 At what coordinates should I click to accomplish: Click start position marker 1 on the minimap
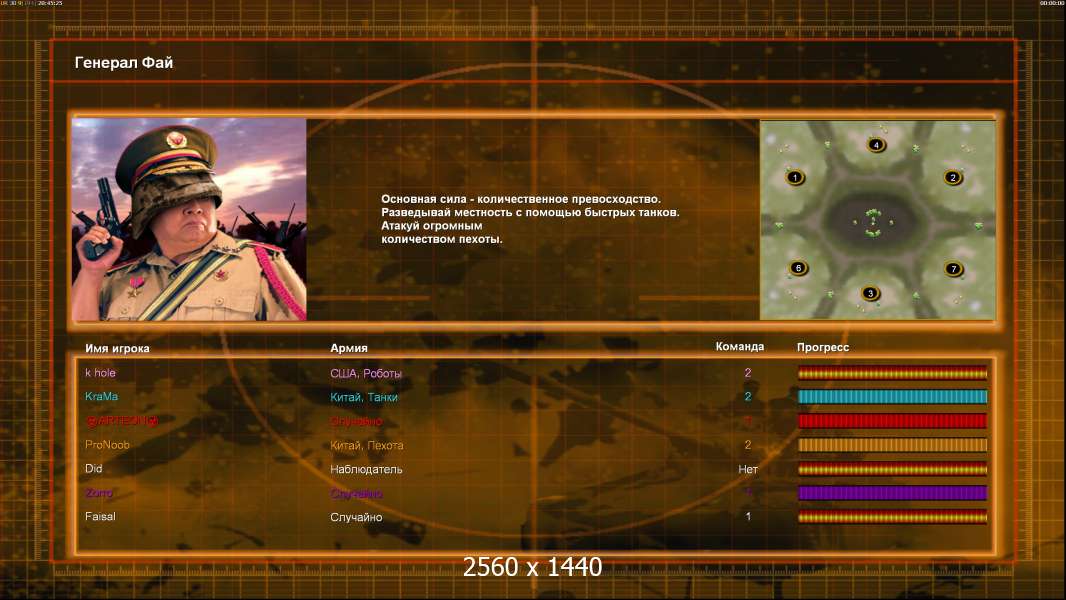[795, 177]
